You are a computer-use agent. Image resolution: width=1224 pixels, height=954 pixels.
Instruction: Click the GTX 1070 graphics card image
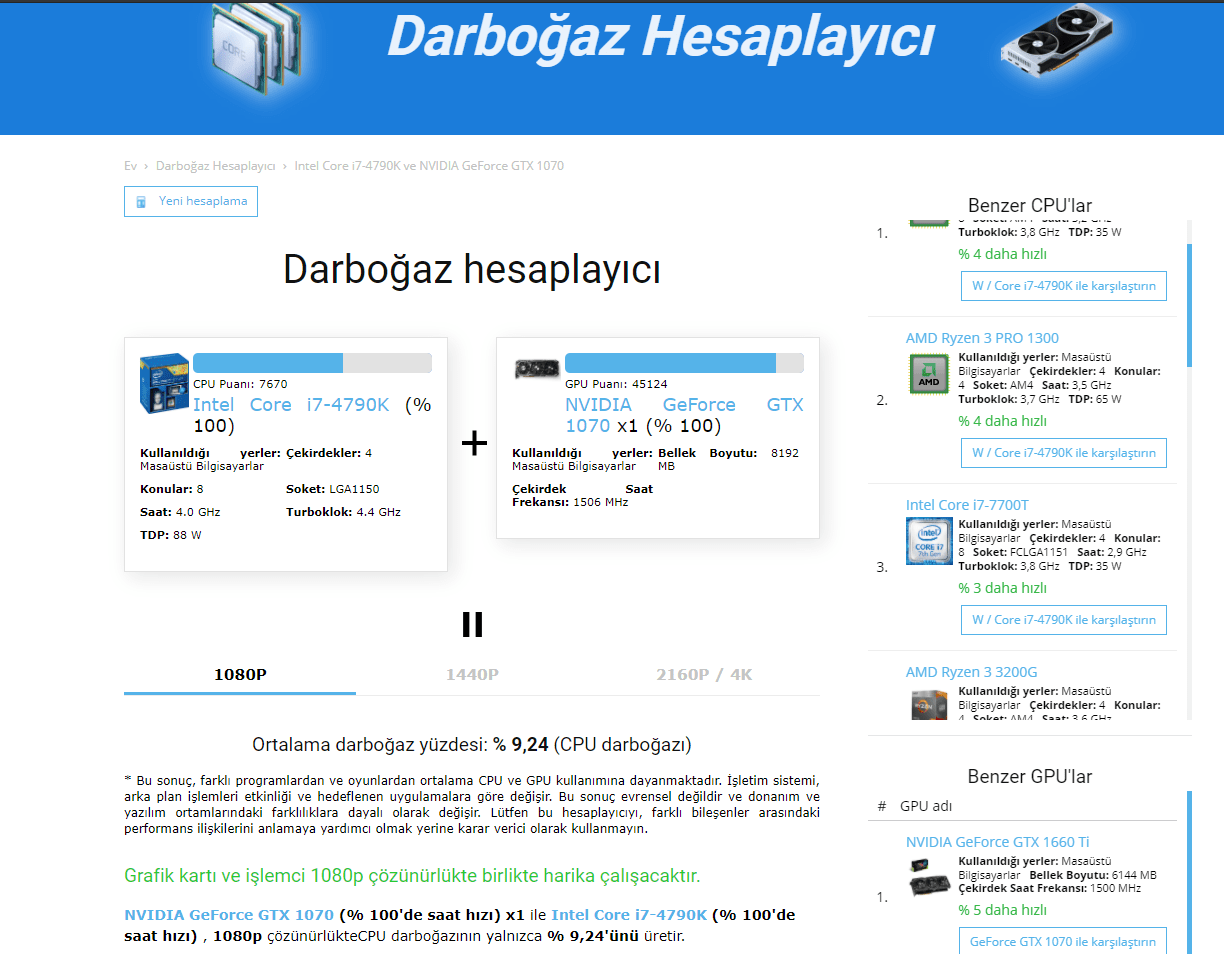(536, 369)
